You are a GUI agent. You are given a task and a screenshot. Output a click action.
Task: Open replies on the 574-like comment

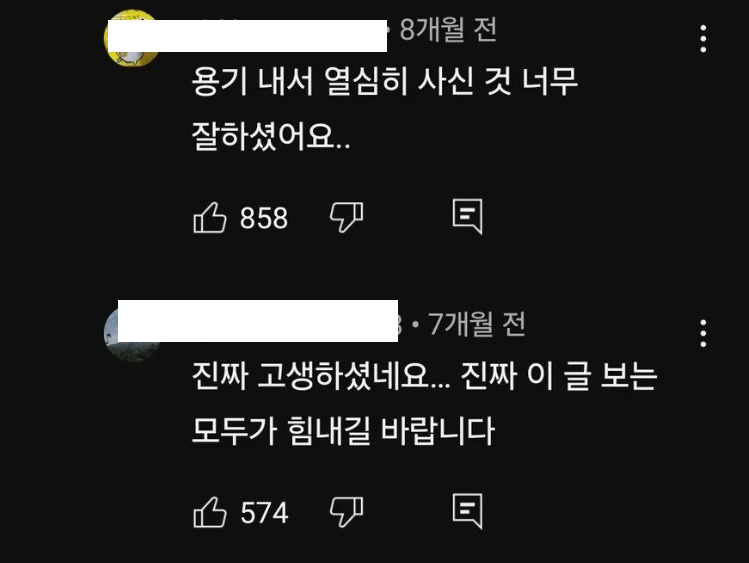(x=467, y=511)
